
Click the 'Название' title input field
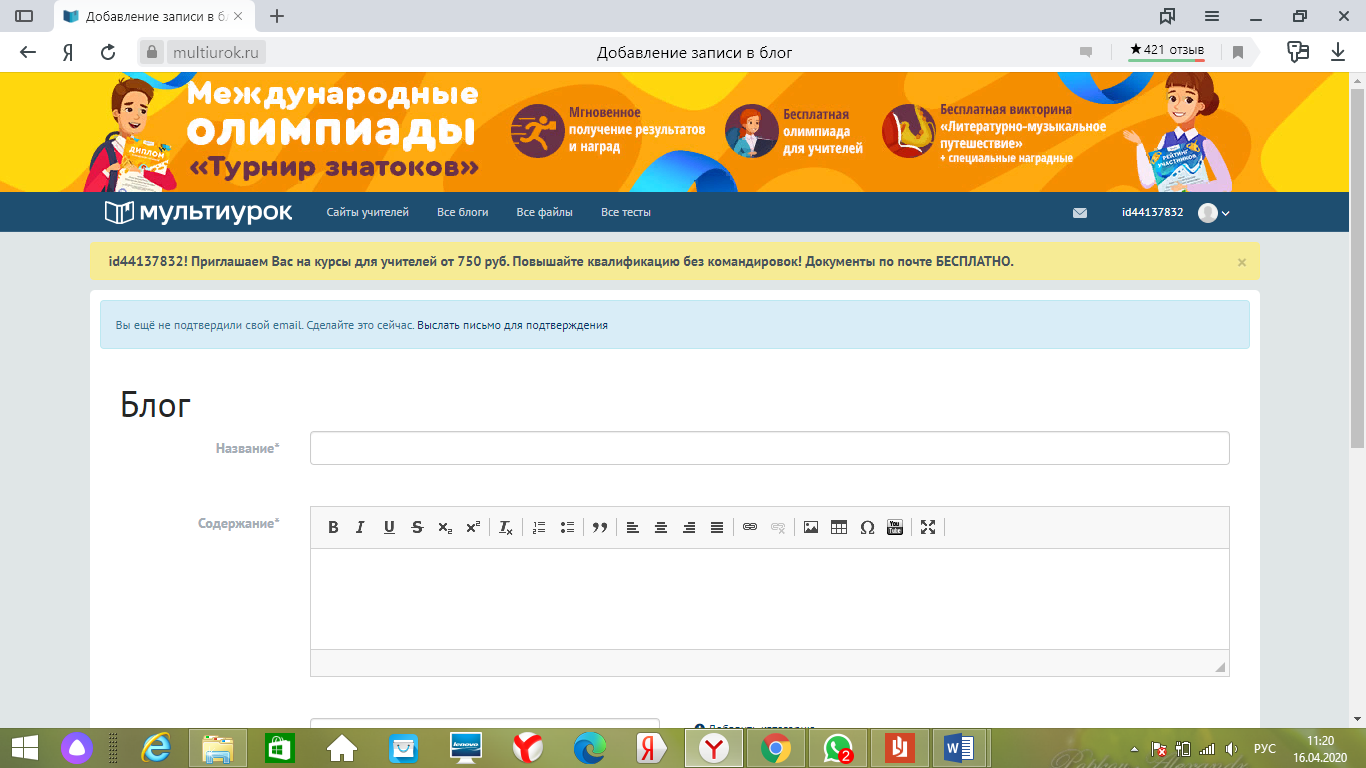point(769,448)
